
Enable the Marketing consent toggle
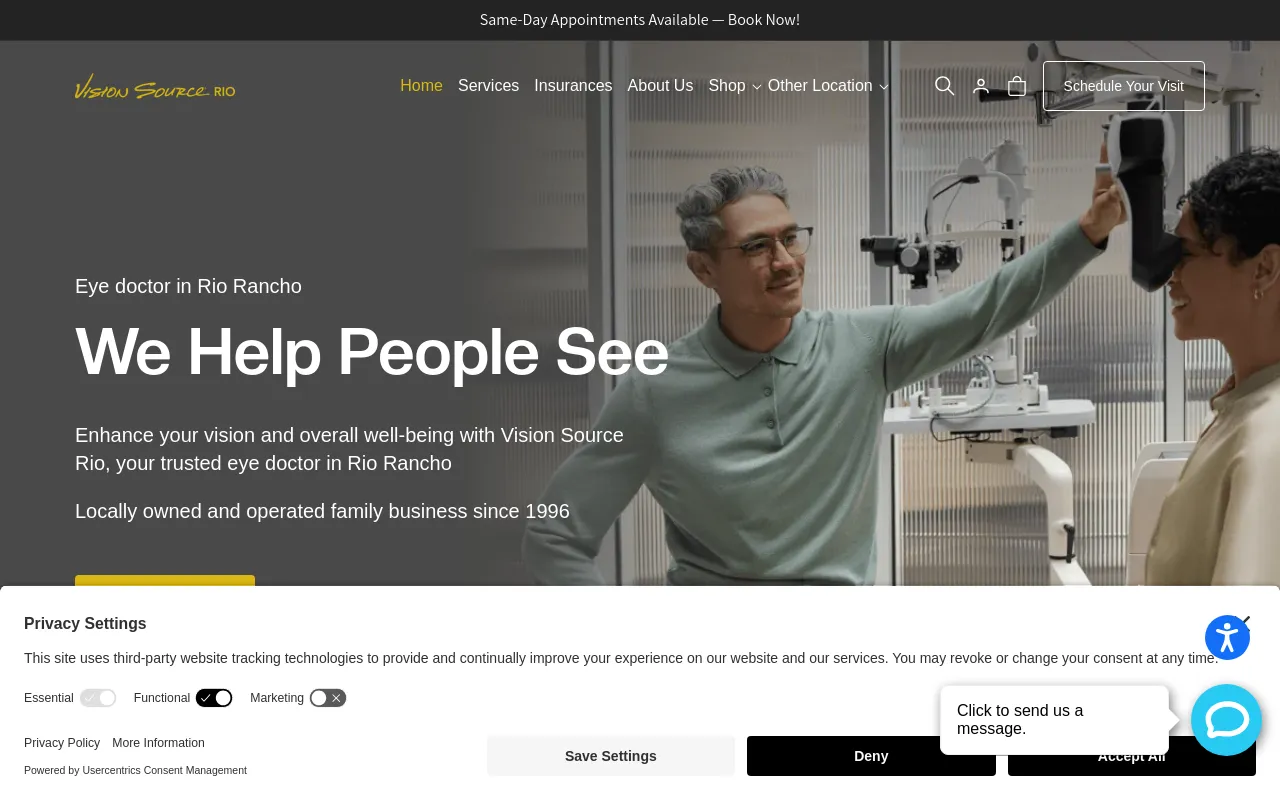coord(328,698)
